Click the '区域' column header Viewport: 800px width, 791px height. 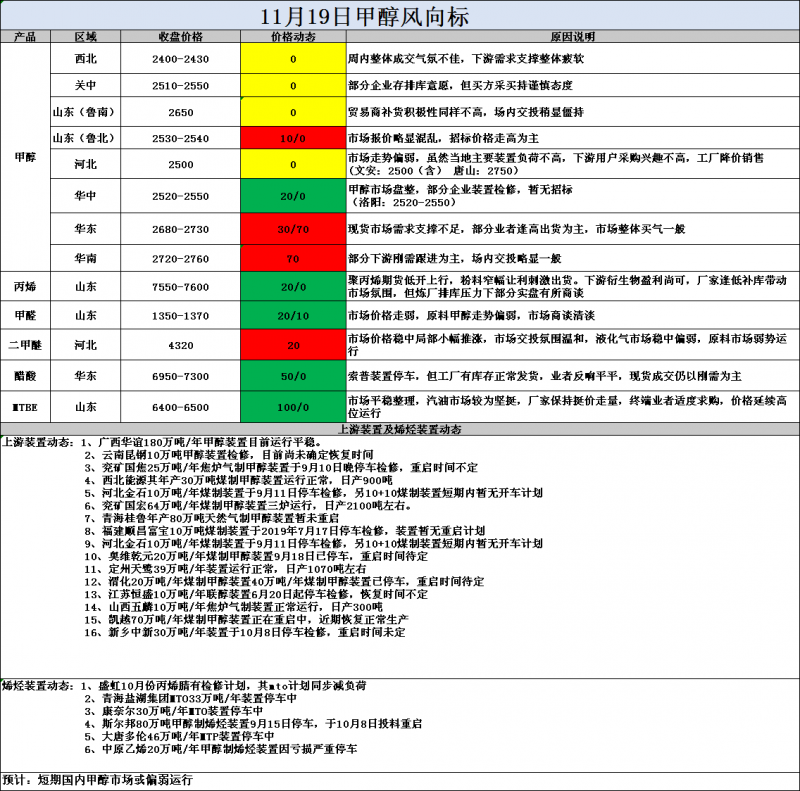(86, 36)
